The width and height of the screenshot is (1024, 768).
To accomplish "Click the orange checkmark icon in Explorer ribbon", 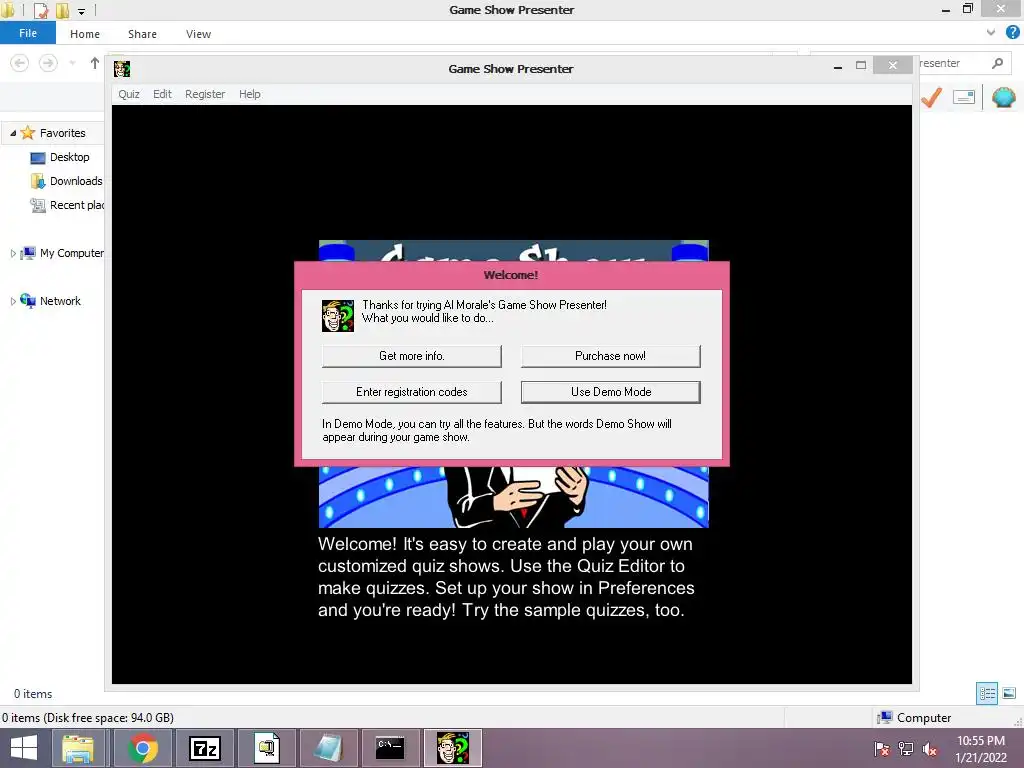I will coord(932,98).
